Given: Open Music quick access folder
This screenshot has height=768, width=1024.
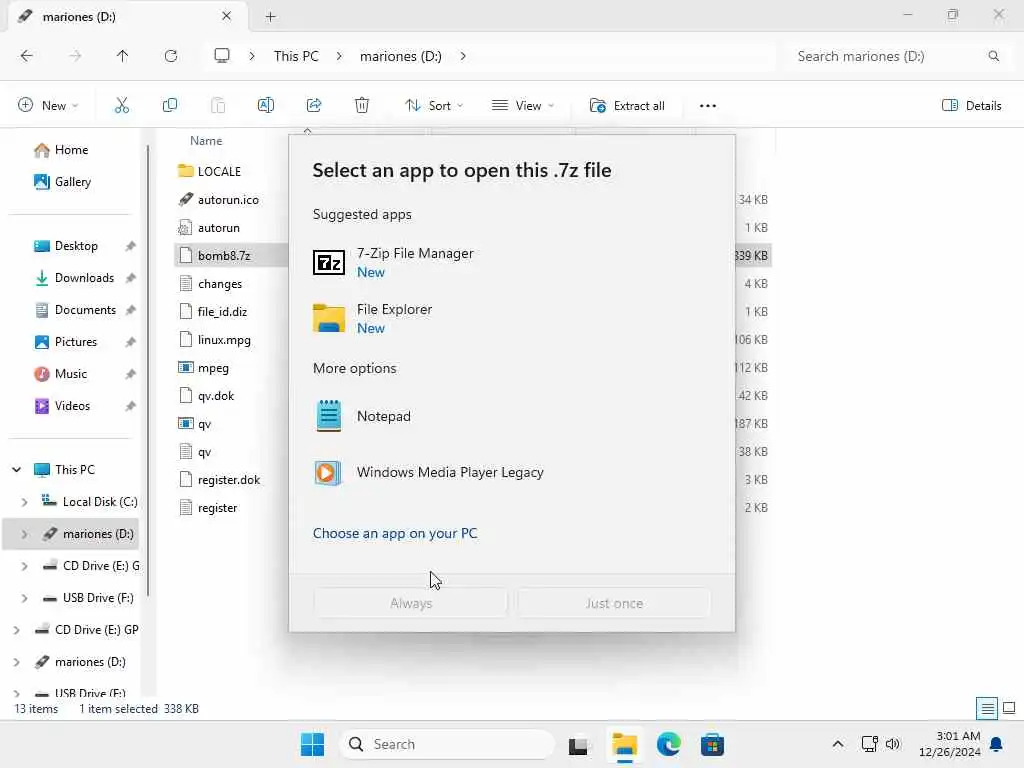Looking at the screenshot, I should (x=71, y=374).
